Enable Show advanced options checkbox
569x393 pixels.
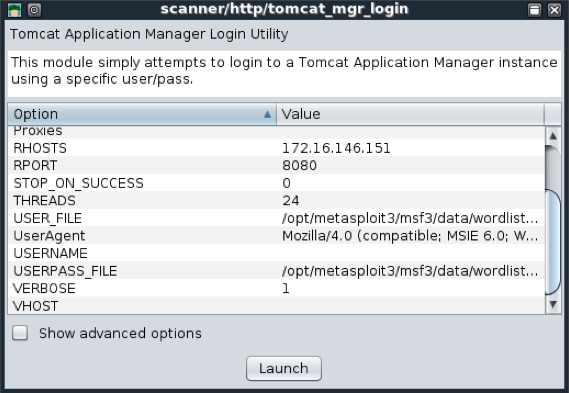point(20,333)
